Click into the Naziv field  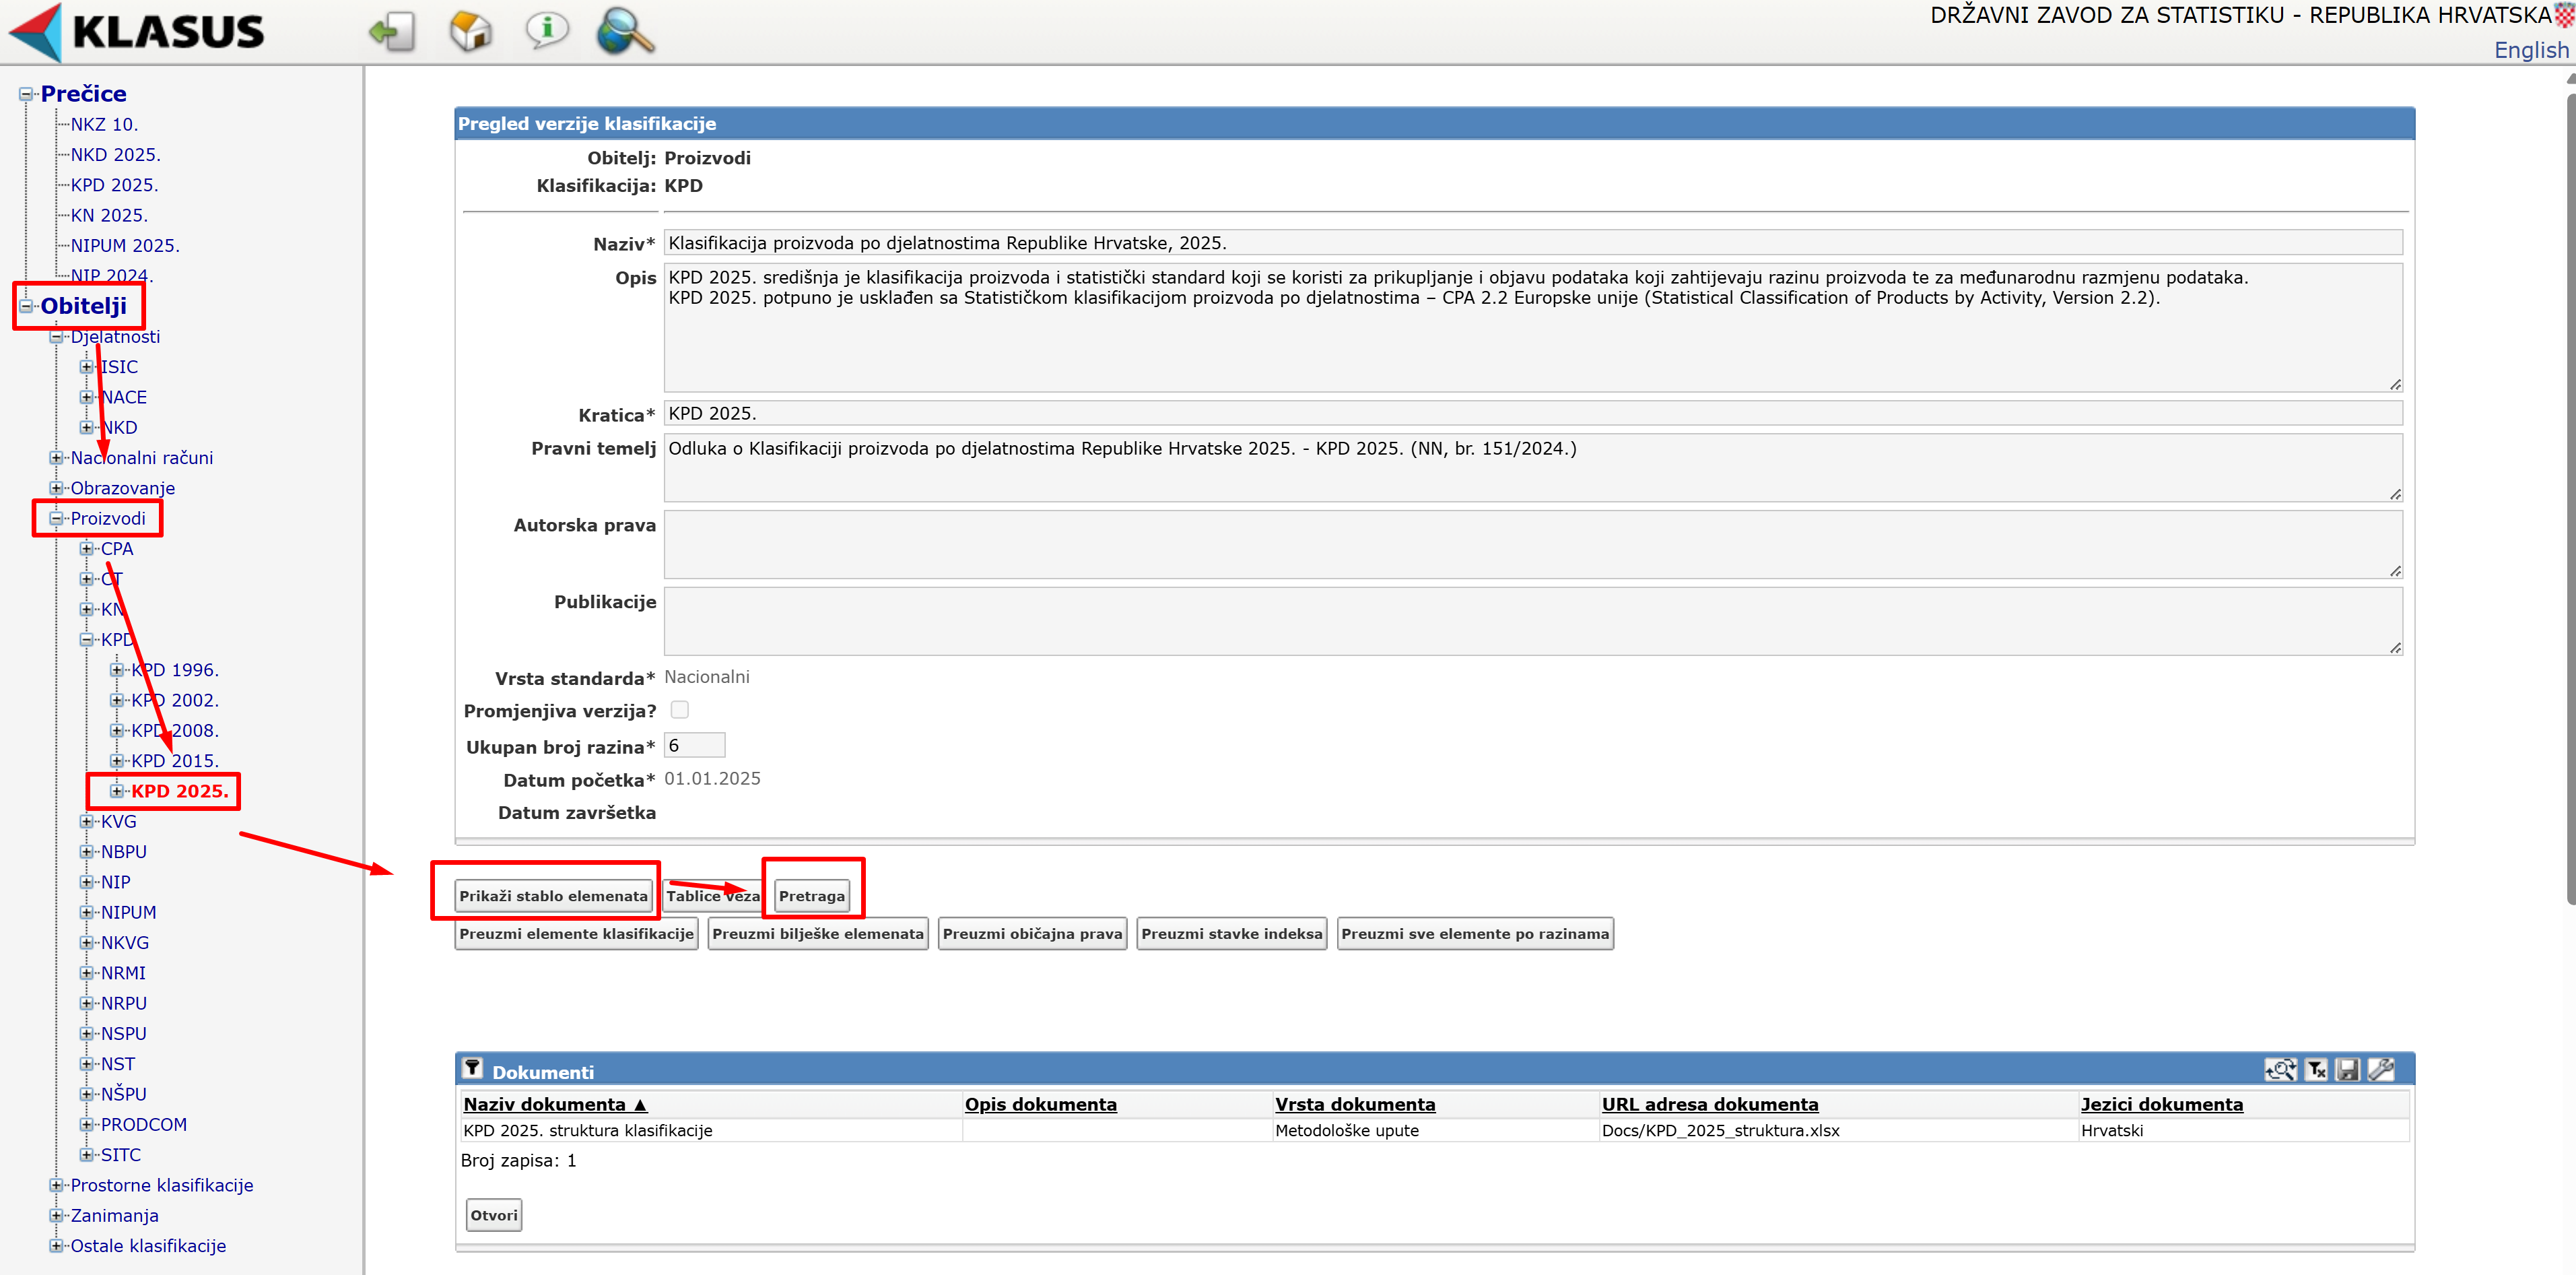click(1533, 243)
